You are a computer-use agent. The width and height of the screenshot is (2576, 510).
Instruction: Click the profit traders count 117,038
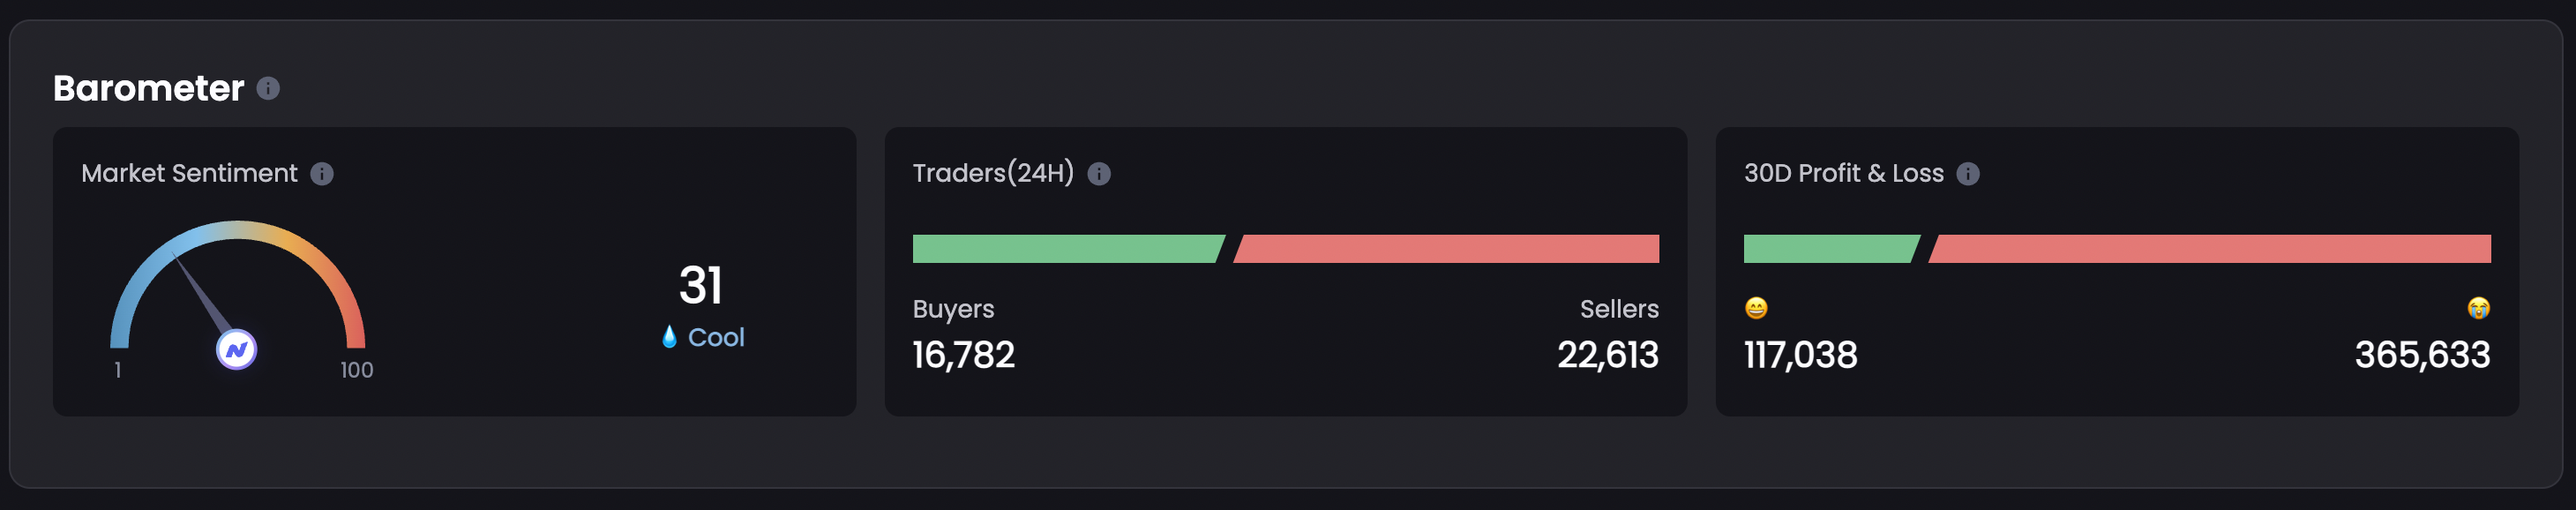click(x=1800, y=355)
